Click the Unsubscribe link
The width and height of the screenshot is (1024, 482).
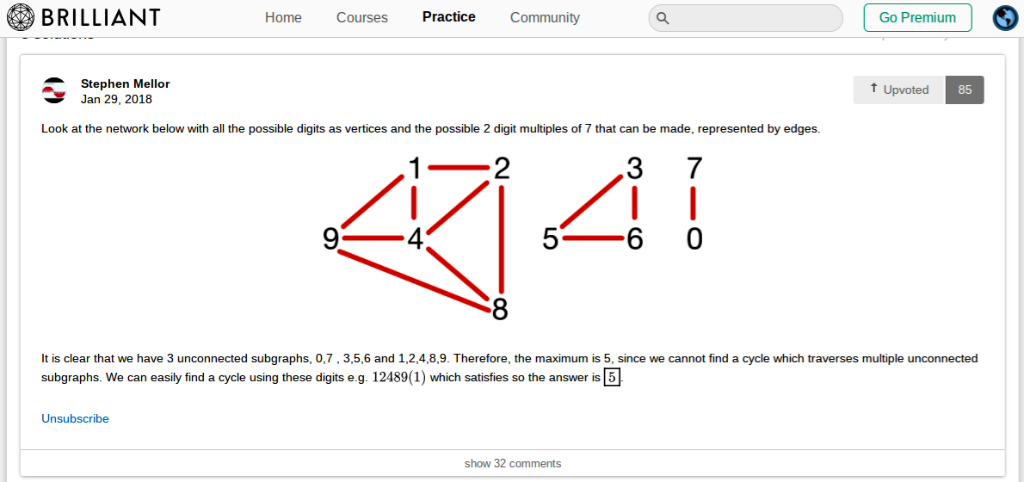(75, 418)
